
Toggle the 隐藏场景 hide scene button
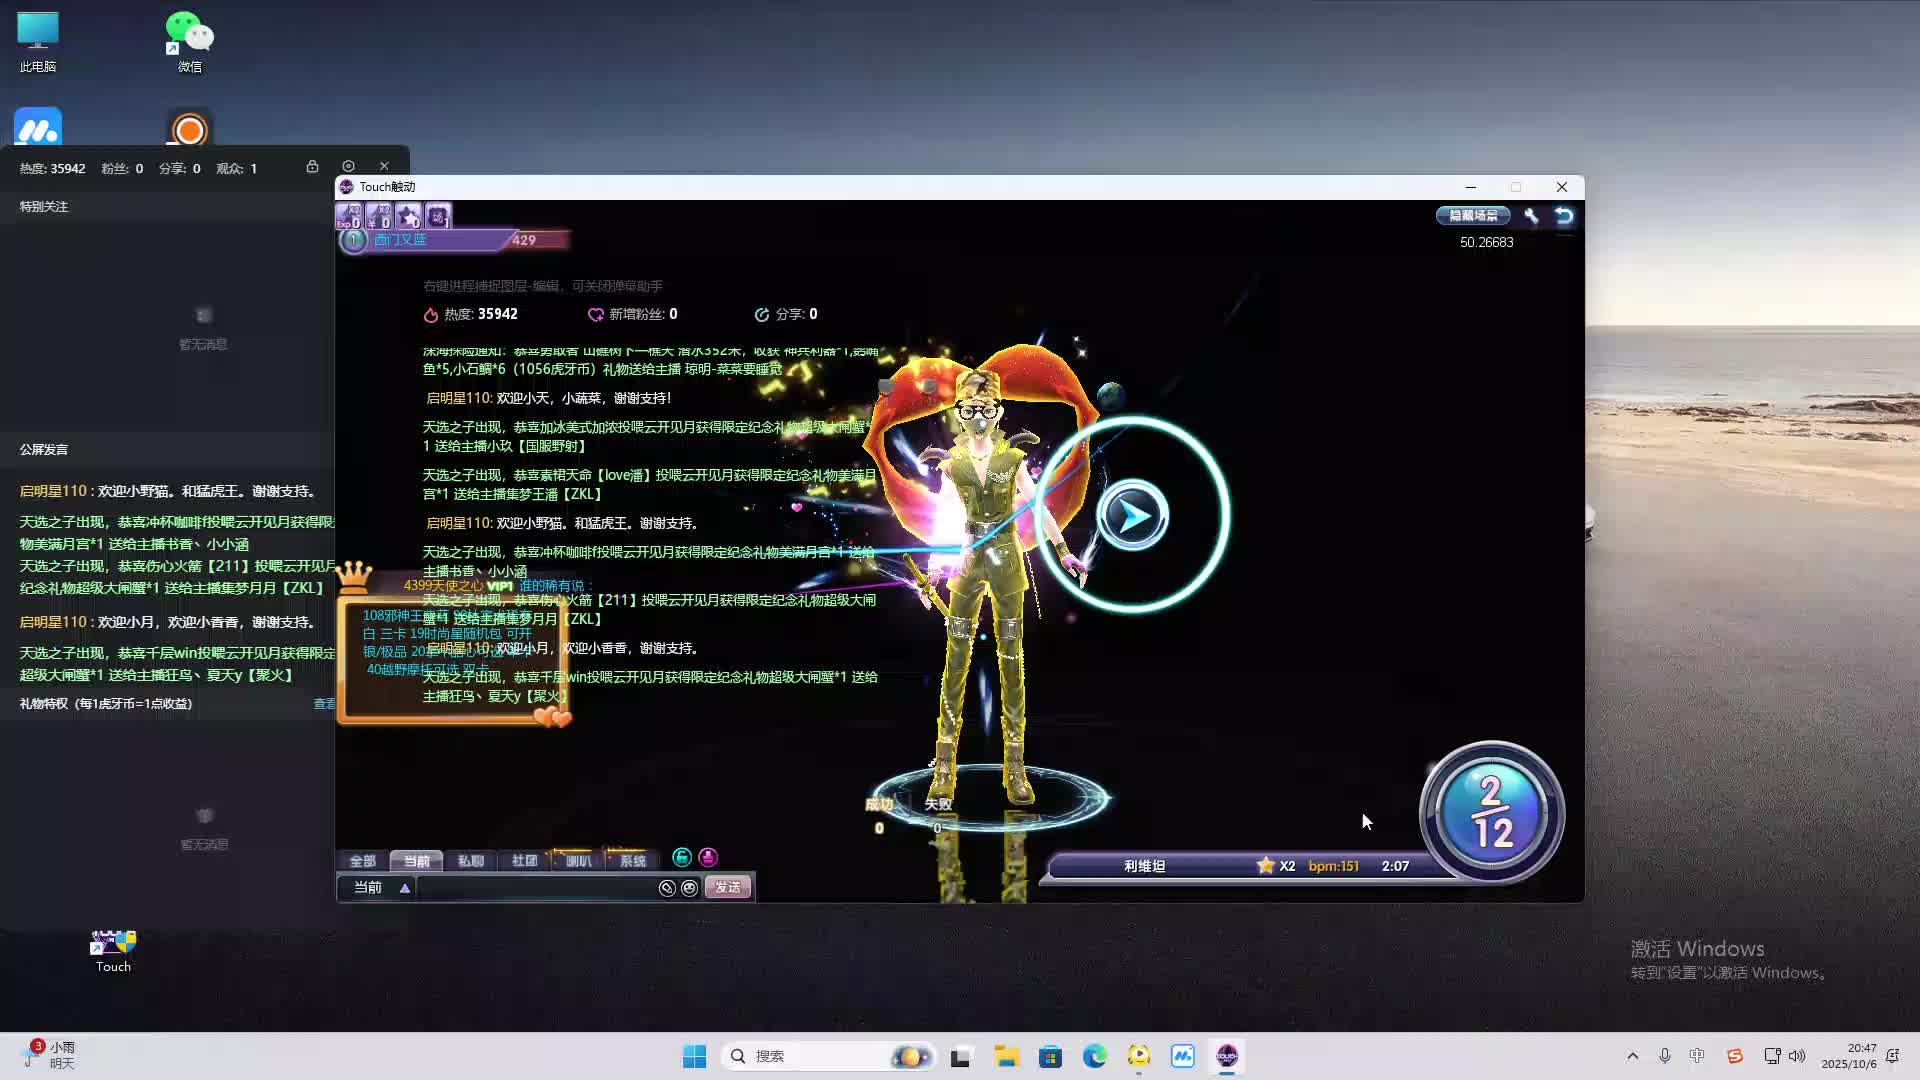(x=1473, y=216)
